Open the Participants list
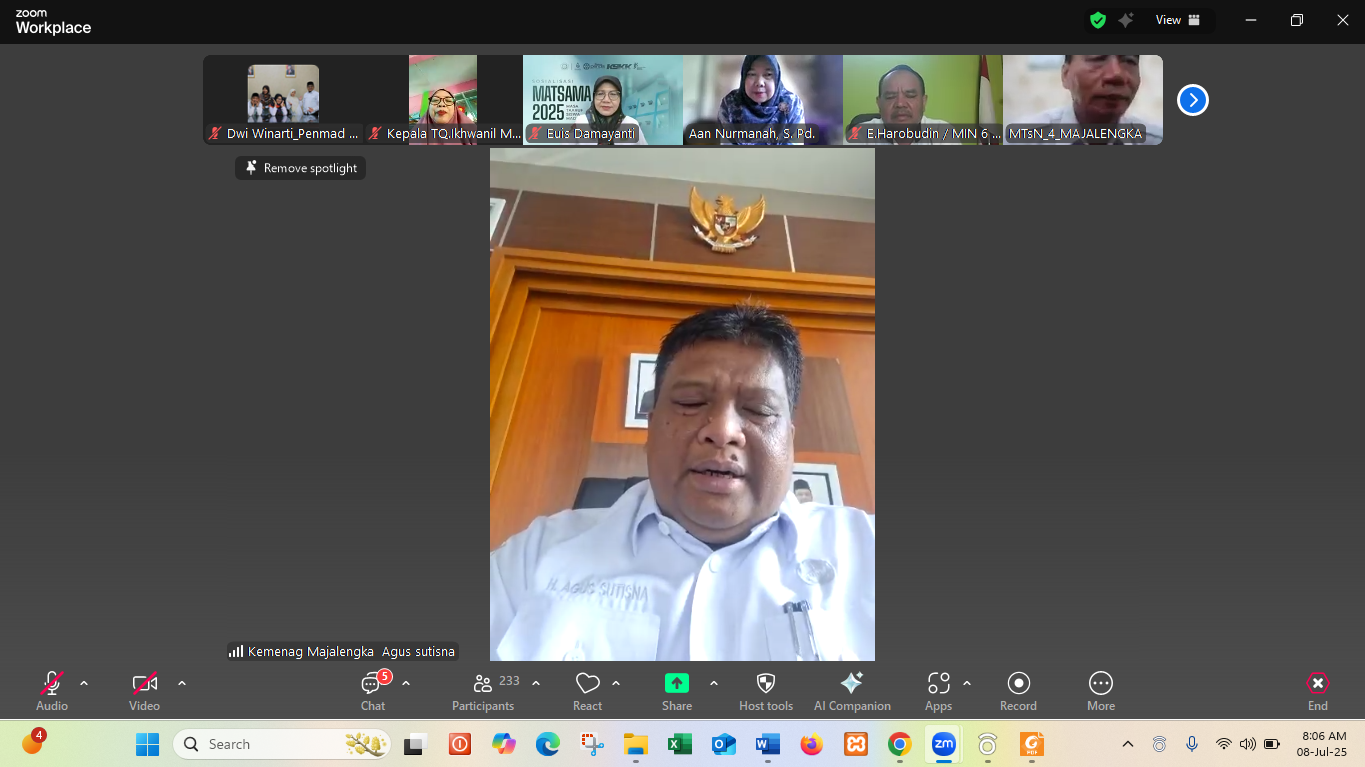1365x767 pixels. tap(483, 690)
